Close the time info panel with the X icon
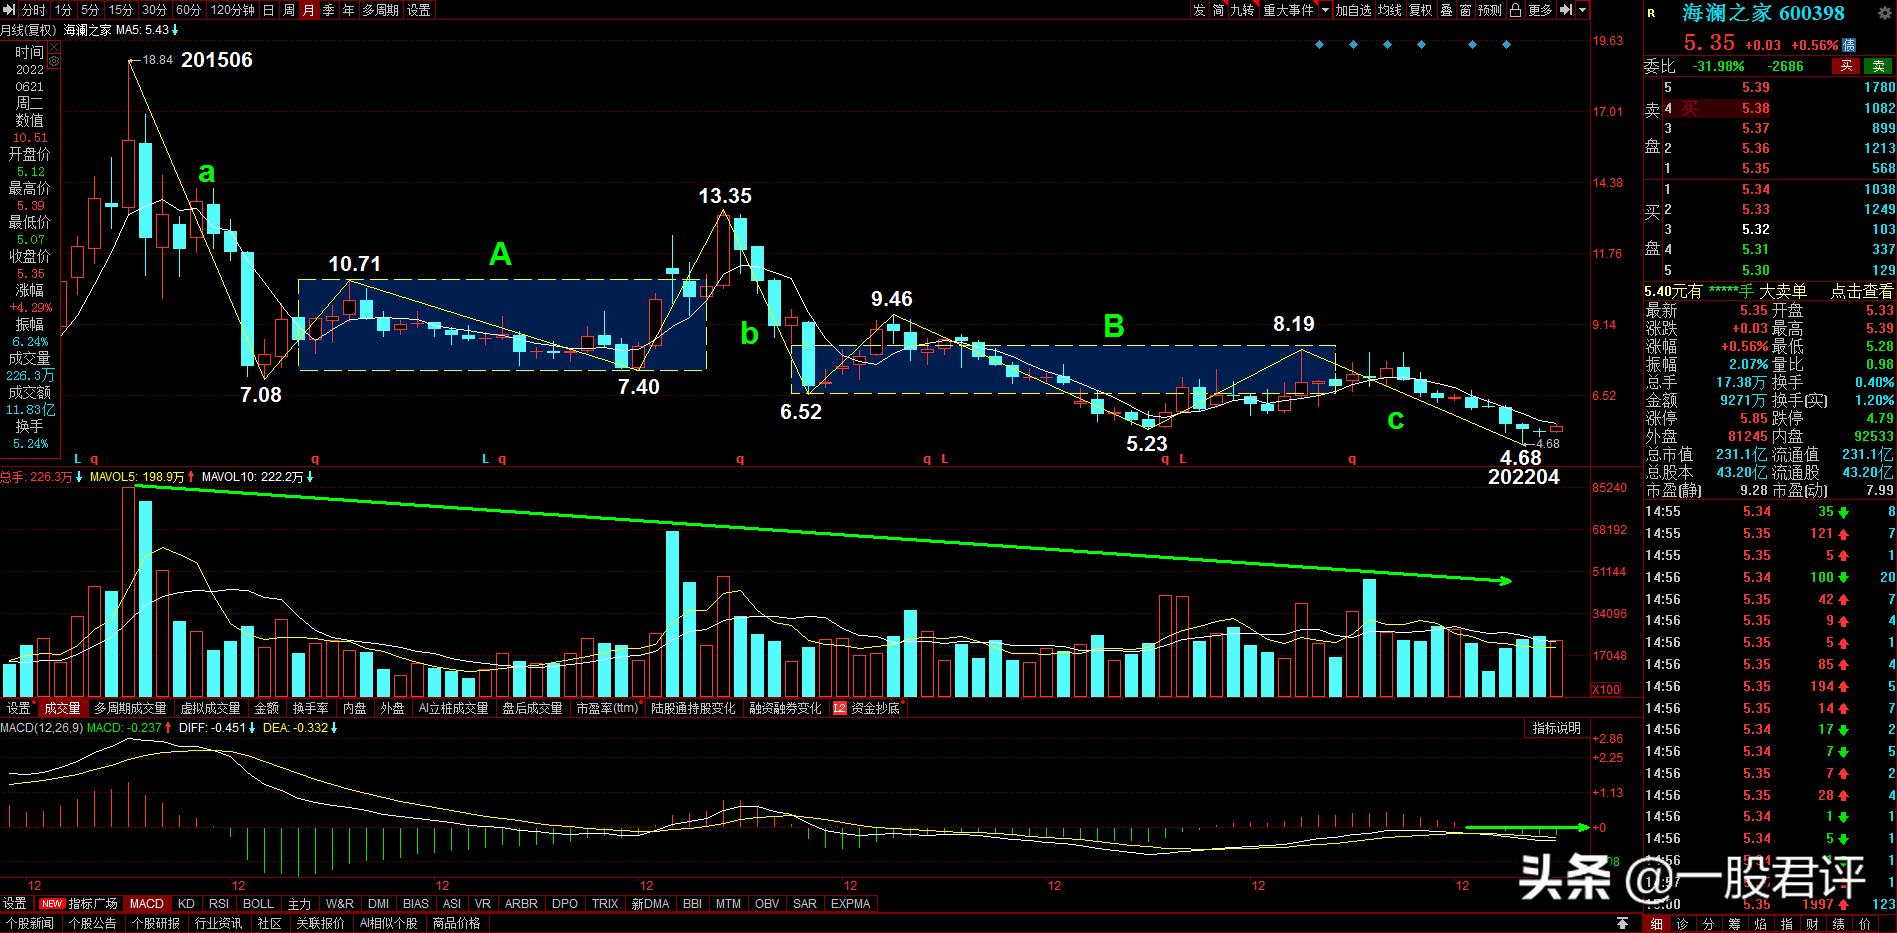Image resolution: width=1897 pixels, height=933 pixels. [54, 47]
